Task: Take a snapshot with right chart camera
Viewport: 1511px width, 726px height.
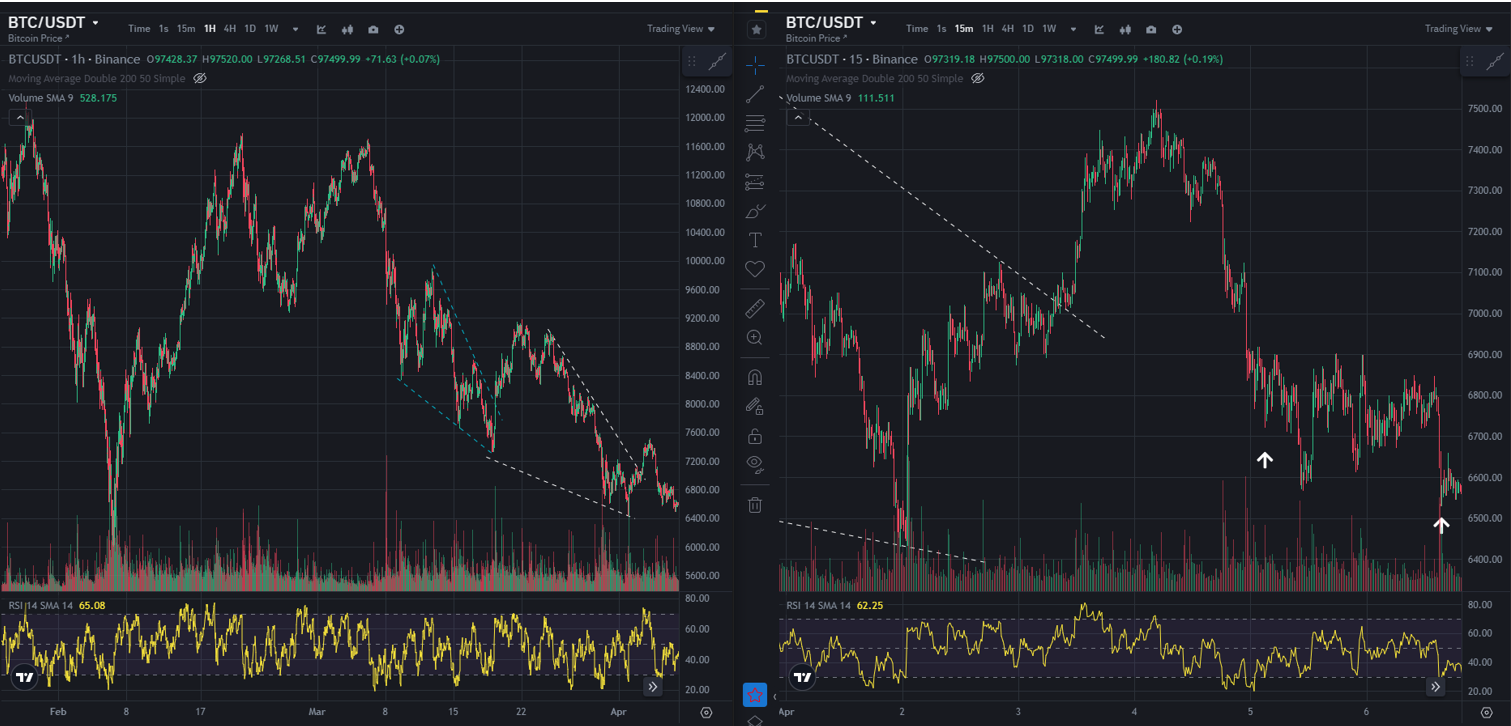Action: 1151,29
